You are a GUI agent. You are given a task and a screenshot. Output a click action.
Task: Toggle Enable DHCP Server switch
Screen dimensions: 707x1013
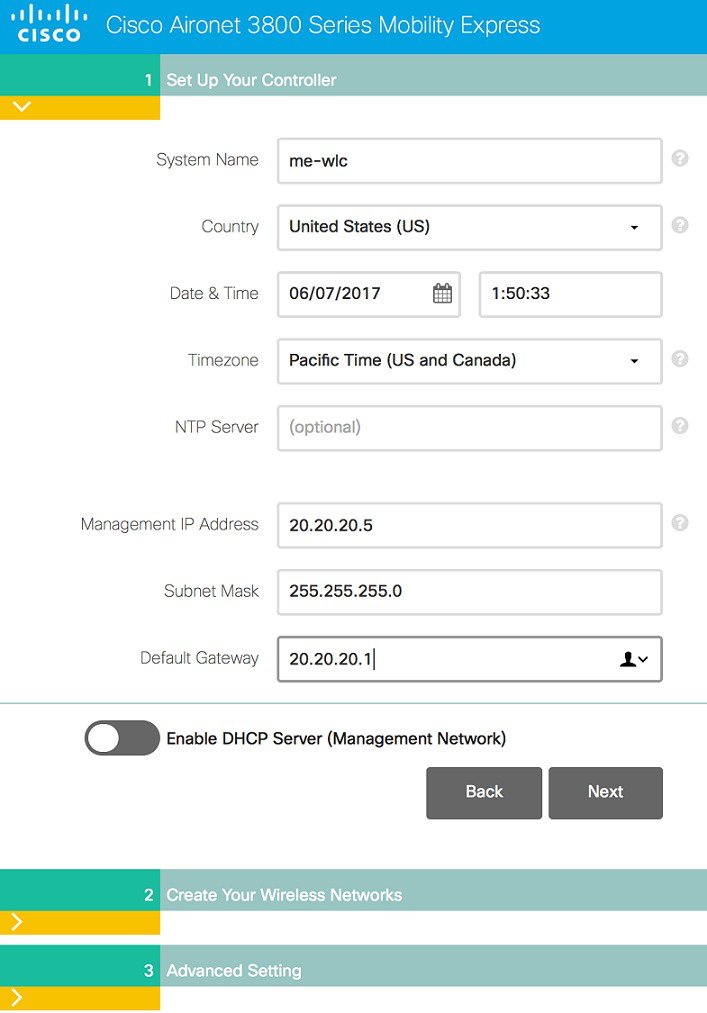coord(121,738)
